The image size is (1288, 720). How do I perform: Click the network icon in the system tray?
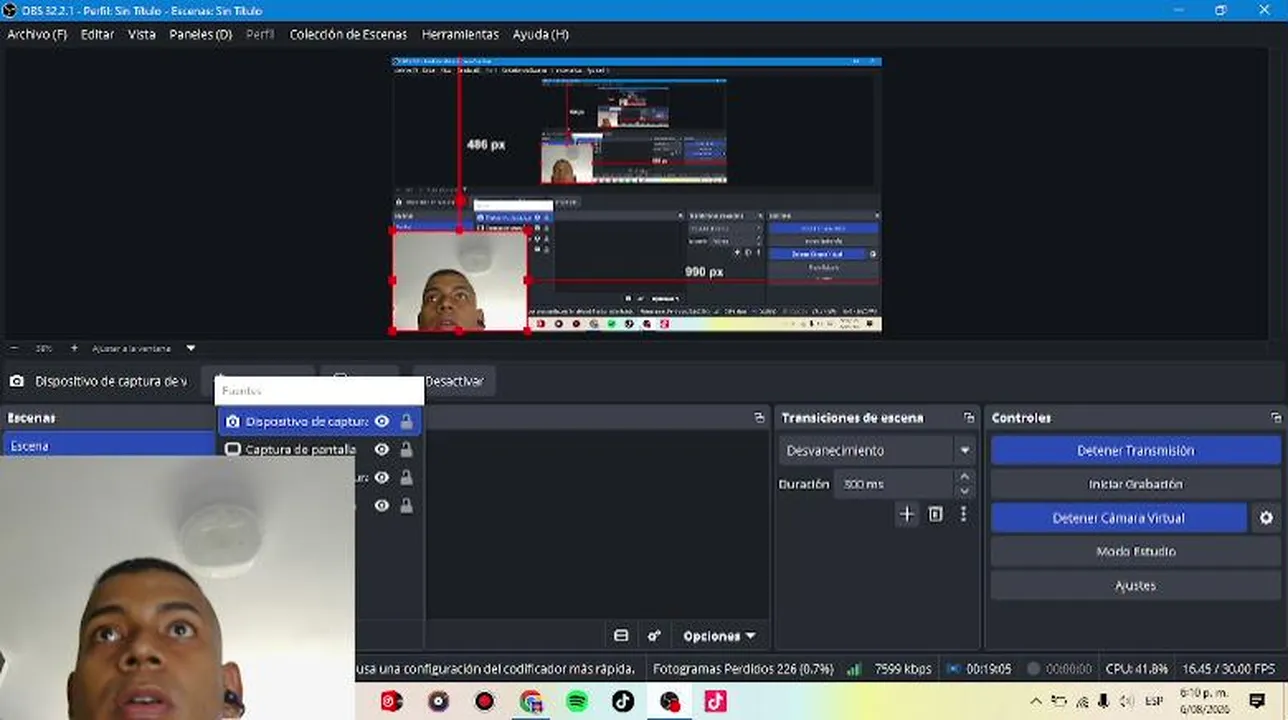pyautogui.click(x=1081, y=700)
